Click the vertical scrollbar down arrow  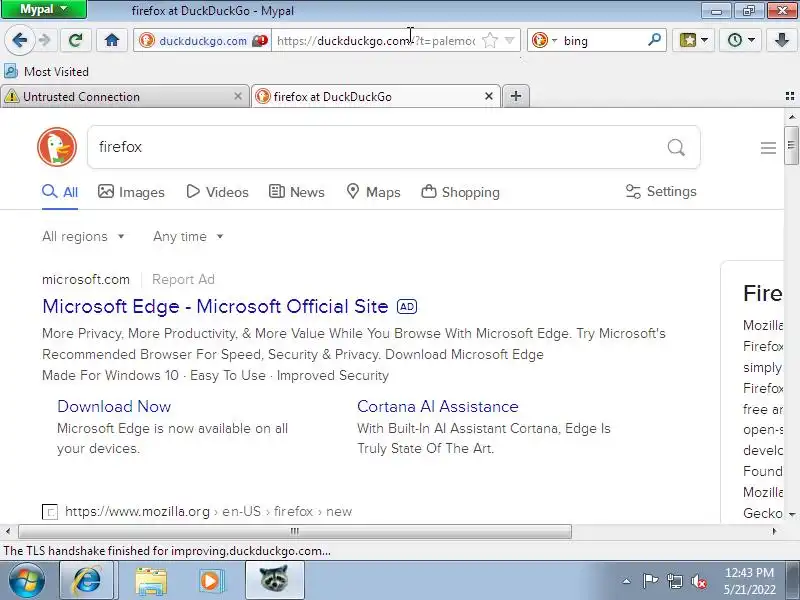pos(792,514)
